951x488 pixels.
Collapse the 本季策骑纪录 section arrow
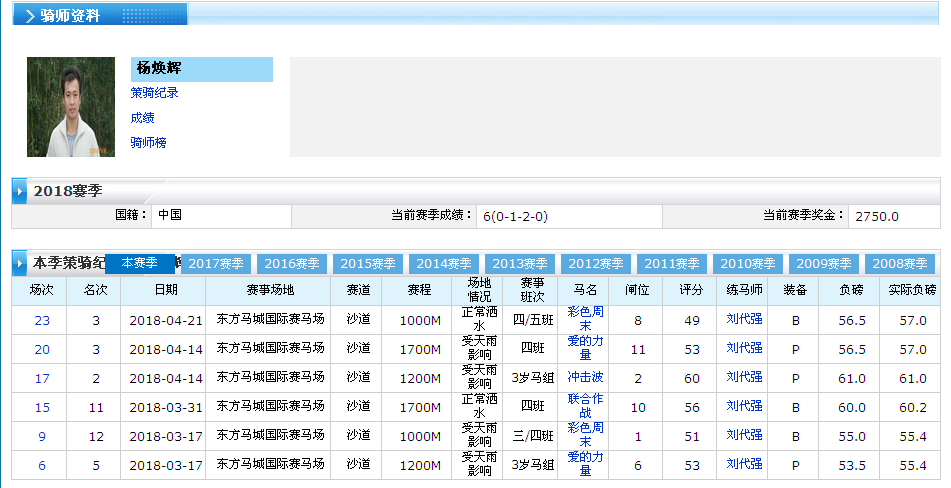click(x=20, y=264)
